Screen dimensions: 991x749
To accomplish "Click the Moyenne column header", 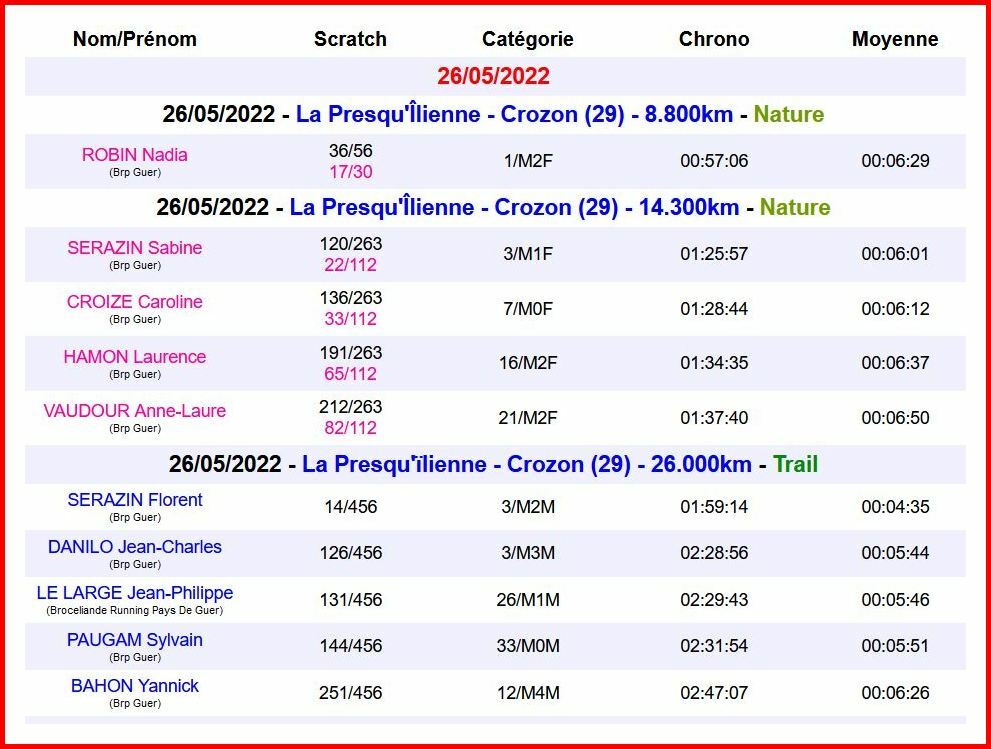I will (x=894, y=39).
